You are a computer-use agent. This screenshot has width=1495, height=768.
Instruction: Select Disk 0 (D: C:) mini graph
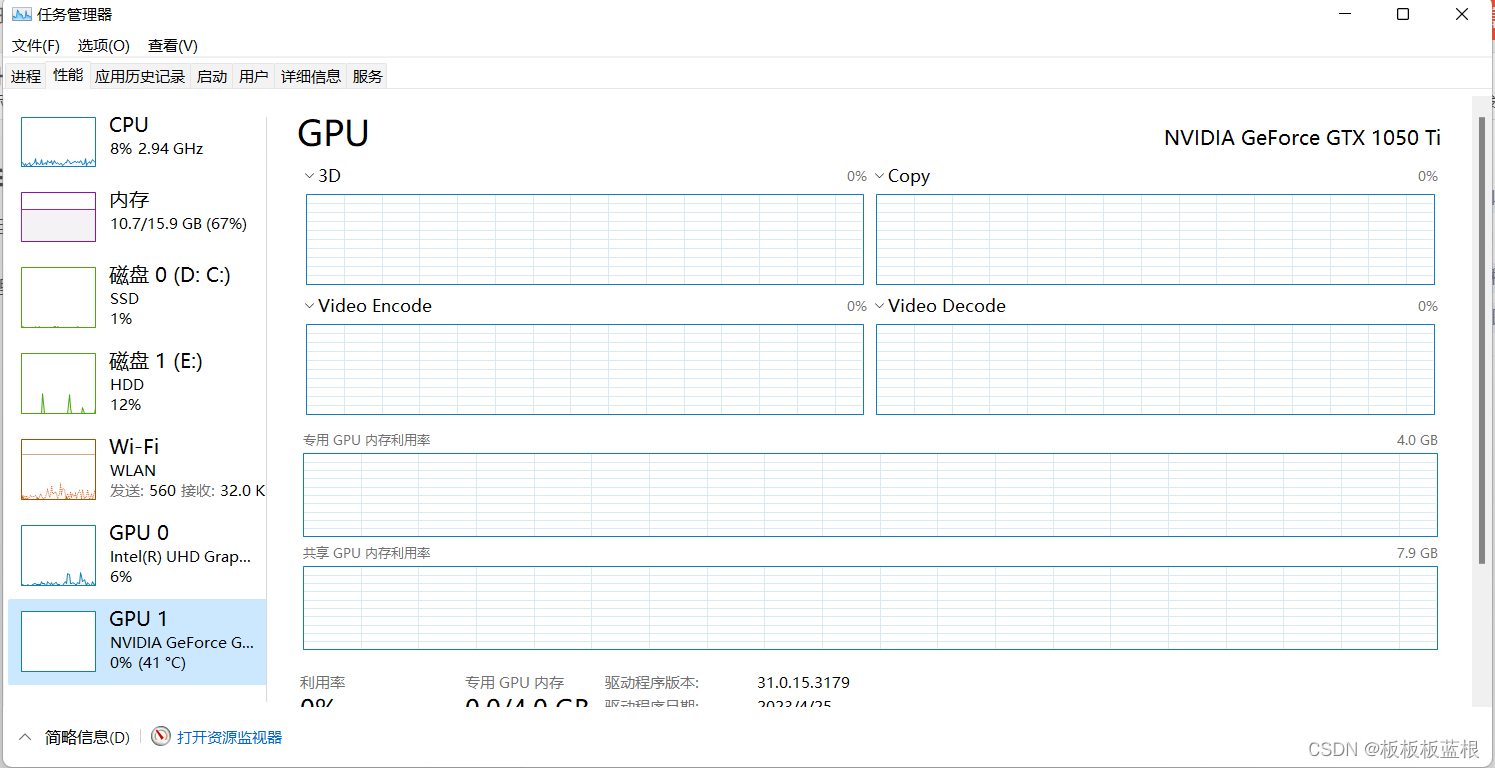(x=58, y=297)
